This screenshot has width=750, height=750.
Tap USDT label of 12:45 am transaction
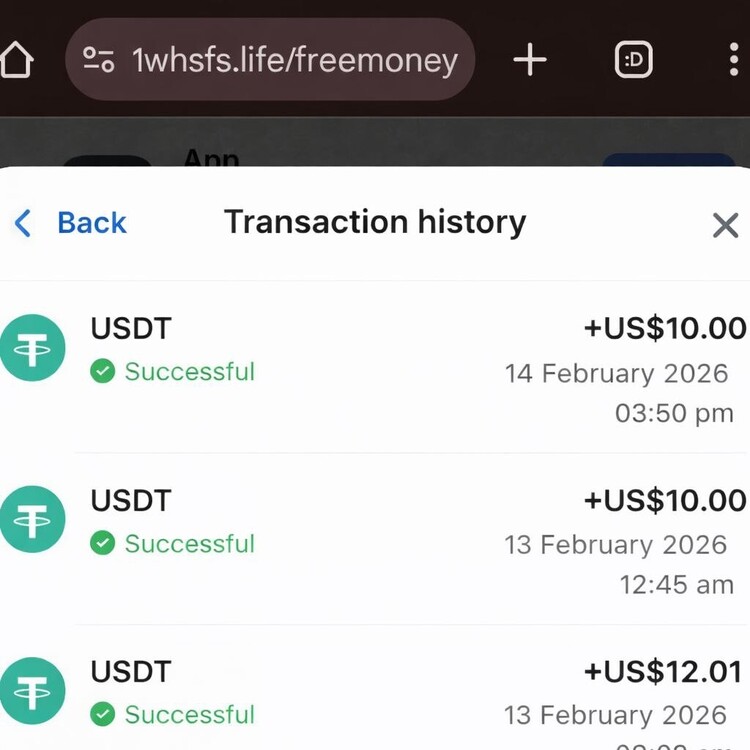tap(131, 500)
